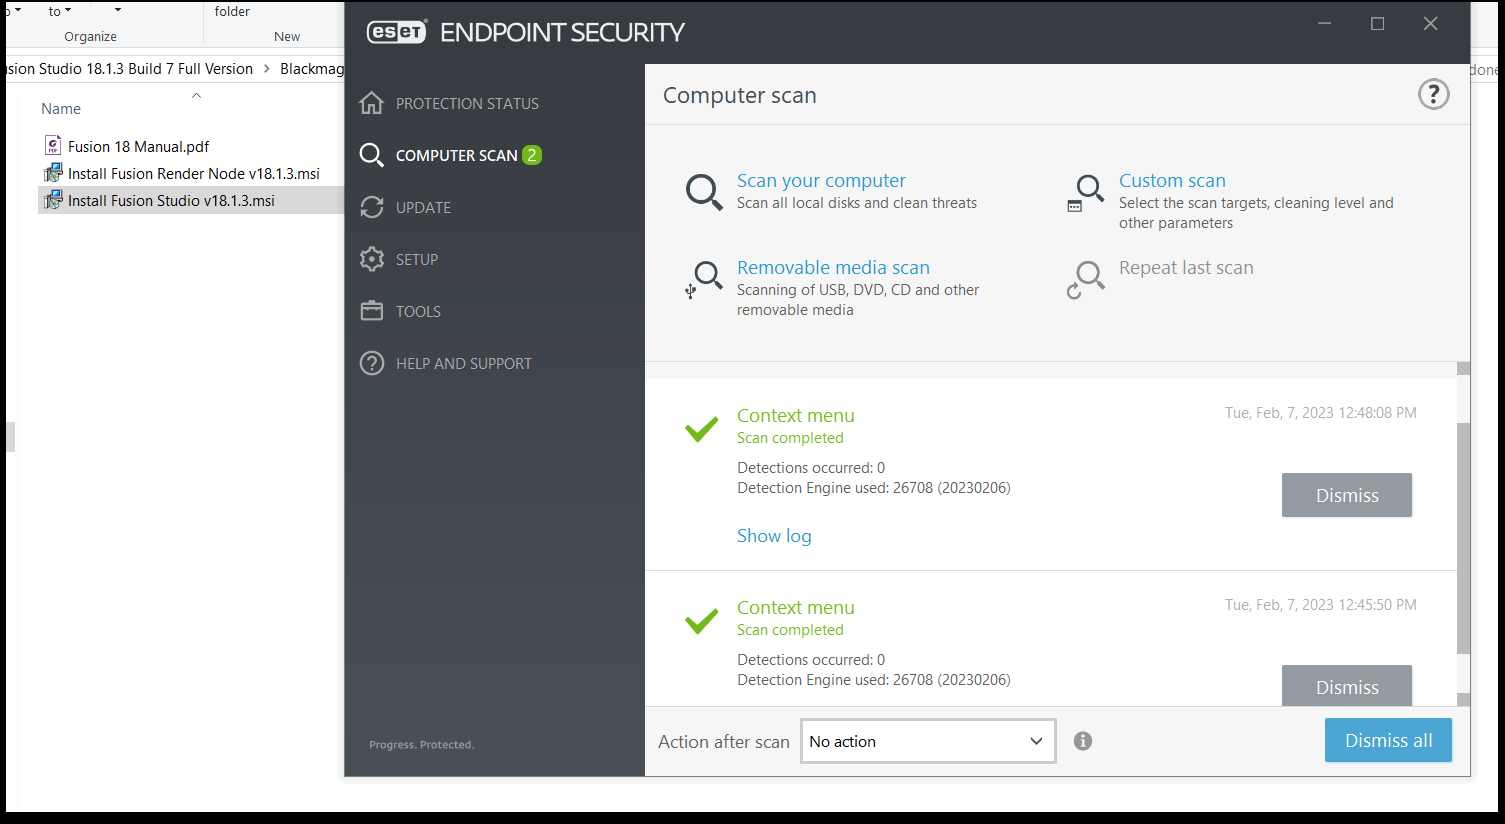
Task: Open the Protection Status home icon
Action: (x=372, y=103)
